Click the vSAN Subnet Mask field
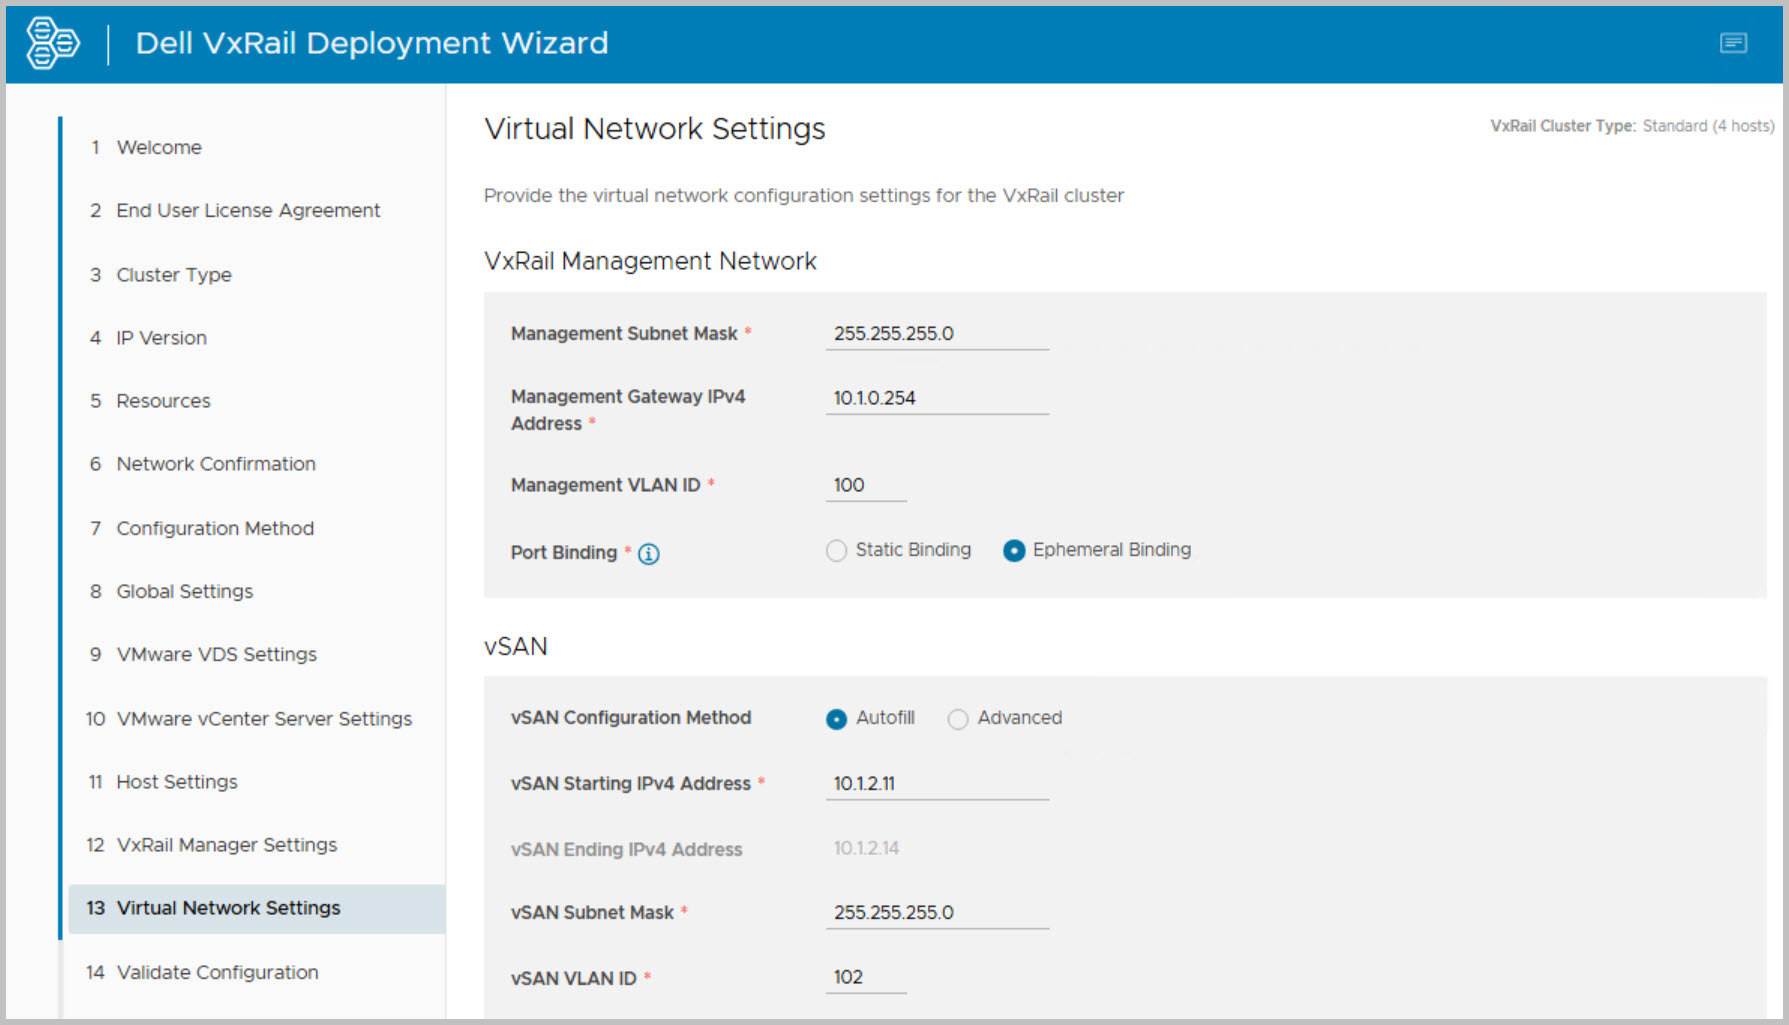The width and height of the screenshot is (1789, 1025). pos(936,912)
